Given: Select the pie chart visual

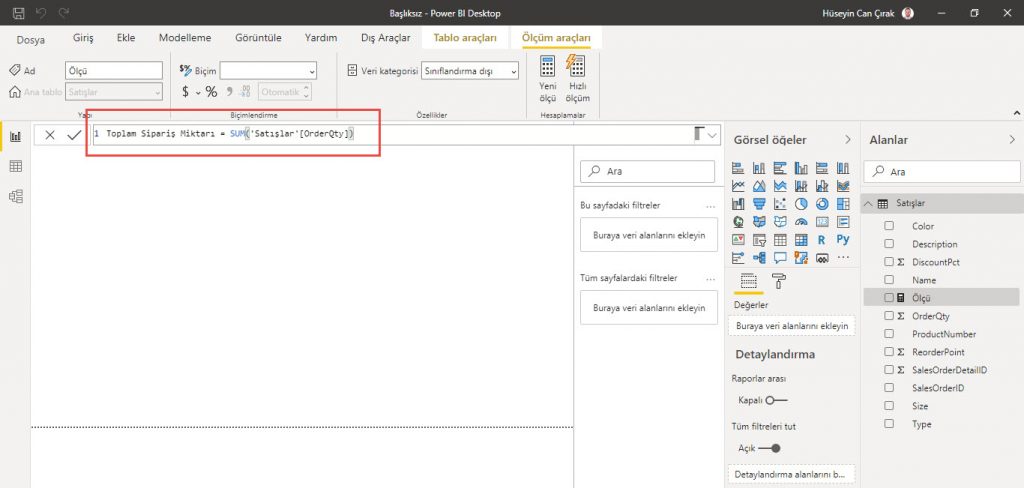Looking at the screenshot, I should [x=801, y=204].
